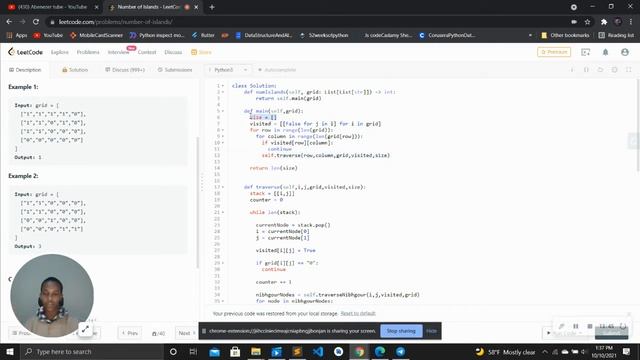Image resolution: width=640 pixels, height=360 pixels.
Task: Collapse the code fold arrow at line 5
Action: pyautogui.click(x=223, y=111)
